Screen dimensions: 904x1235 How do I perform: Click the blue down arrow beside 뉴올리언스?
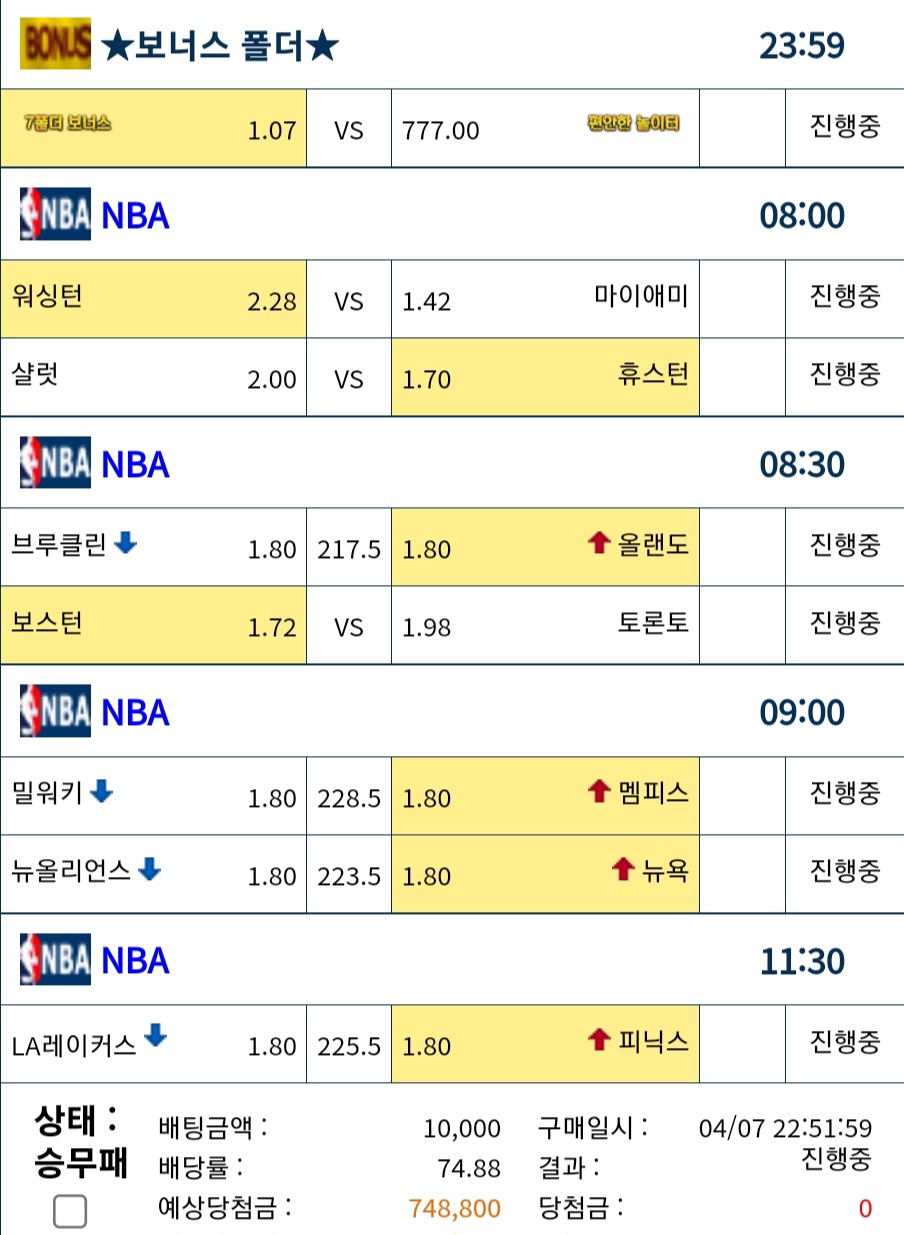point(149,869)
